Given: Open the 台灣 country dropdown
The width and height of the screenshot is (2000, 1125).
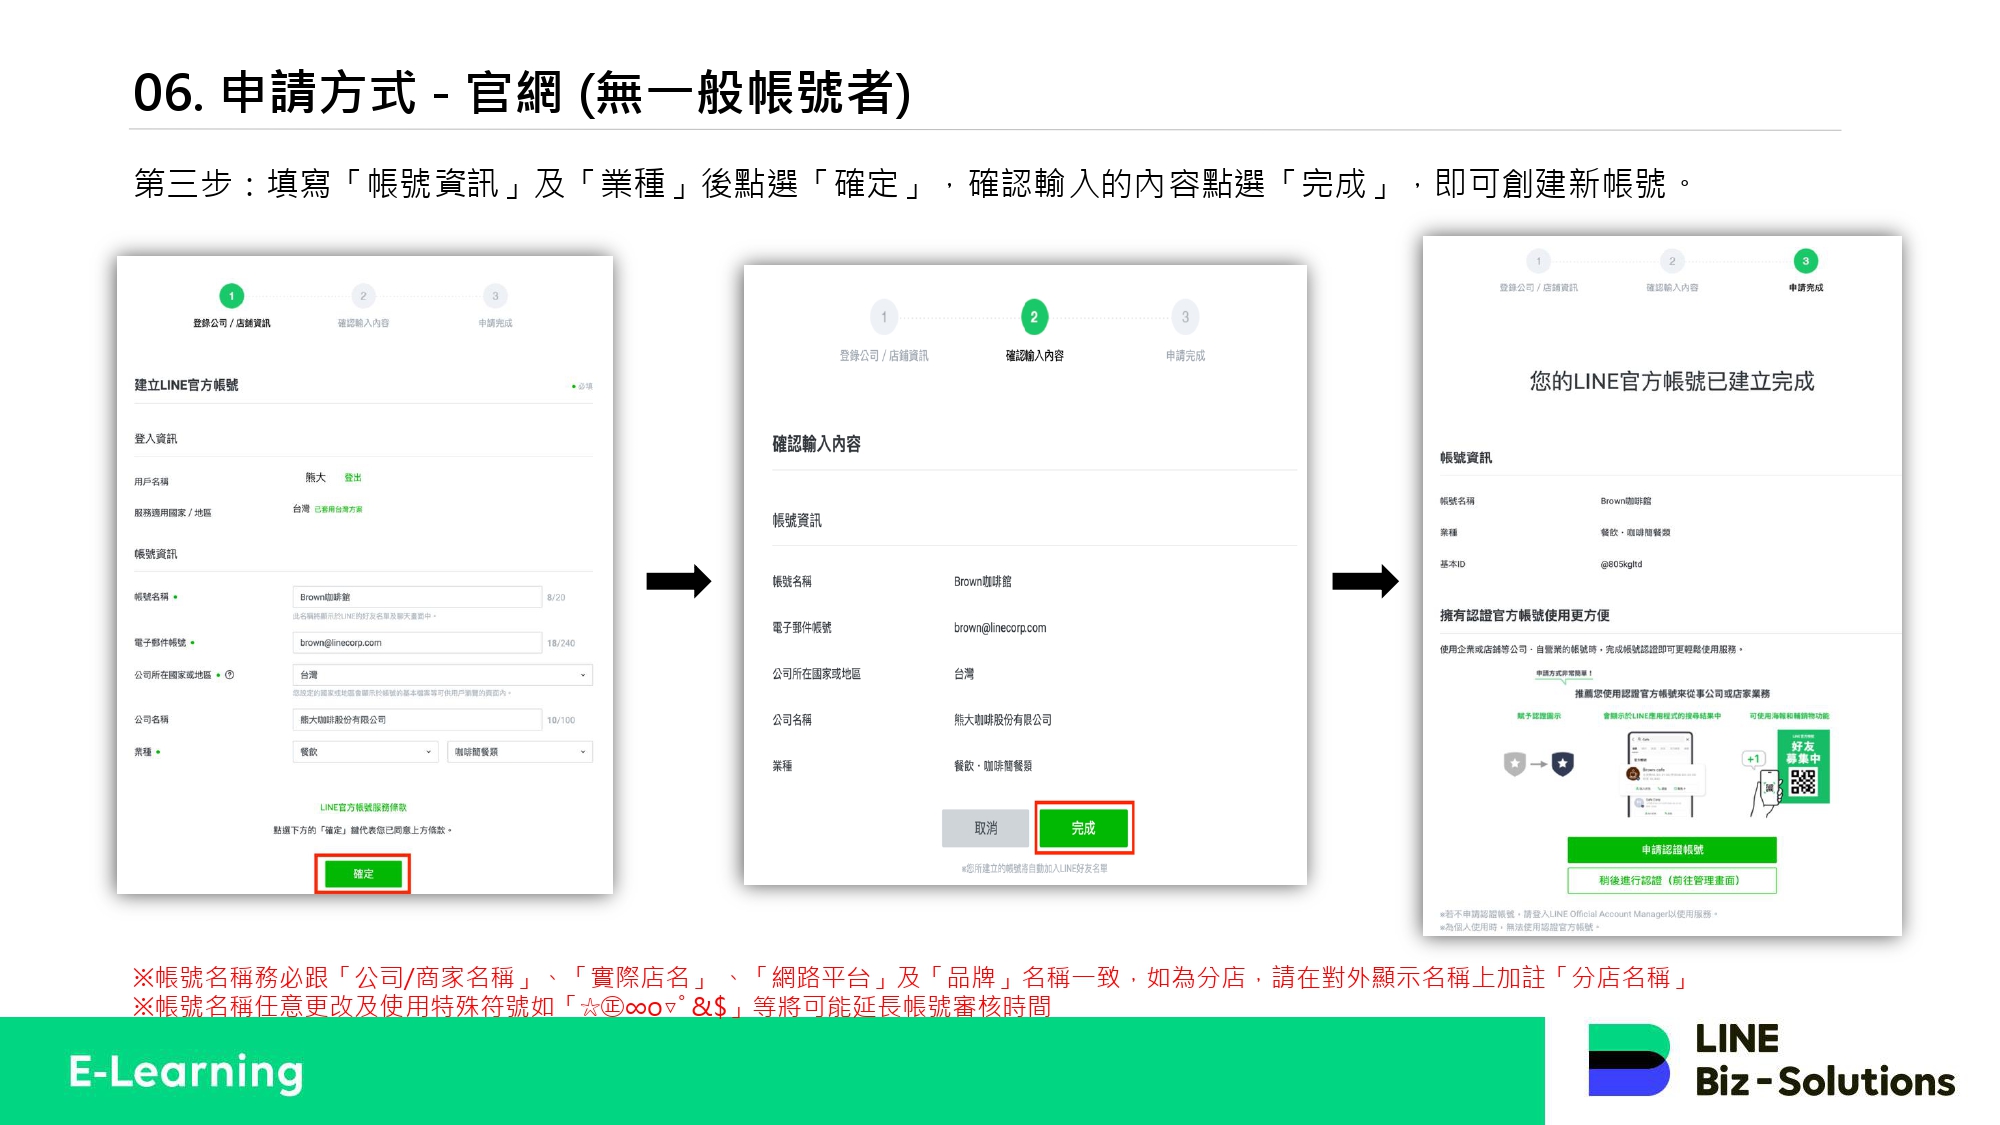Looking at the screenshot, I should coord(442,675).
